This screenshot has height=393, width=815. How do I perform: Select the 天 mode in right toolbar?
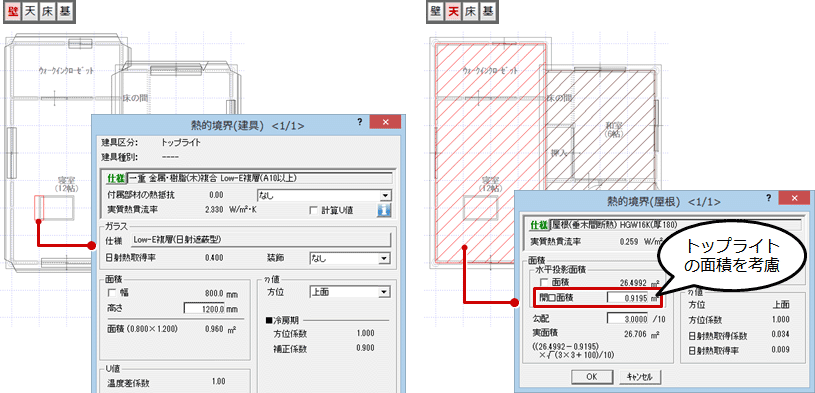[x=453, y=11]
